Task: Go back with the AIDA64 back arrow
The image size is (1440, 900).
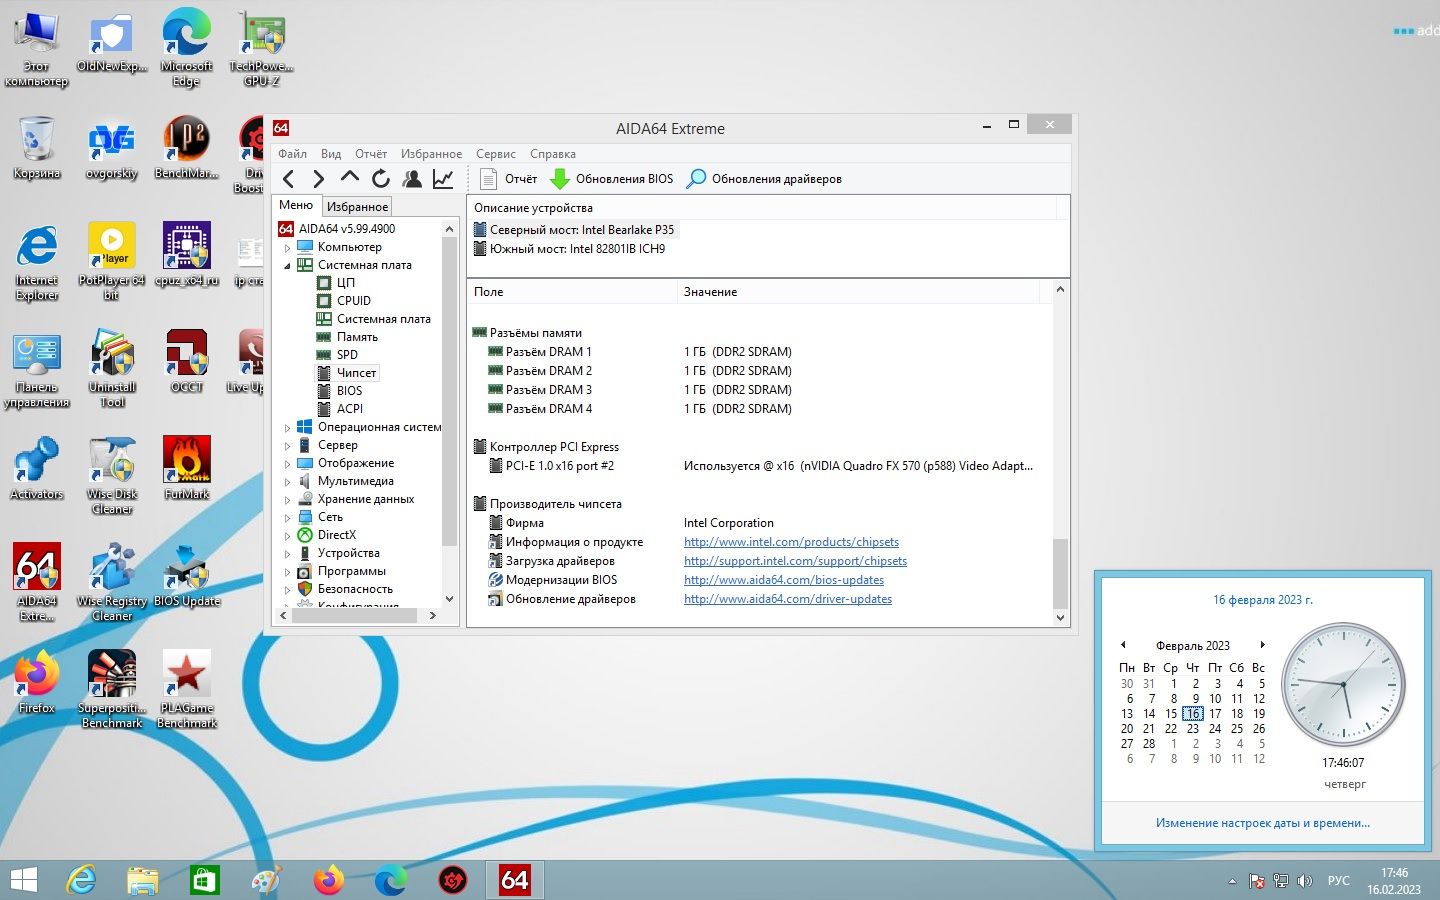Action: click(289, 179)
